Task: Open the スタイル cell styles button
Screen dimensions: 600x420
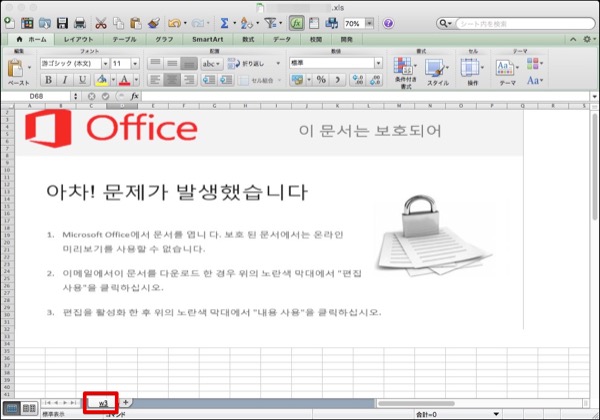Action: tap(437, 72)
